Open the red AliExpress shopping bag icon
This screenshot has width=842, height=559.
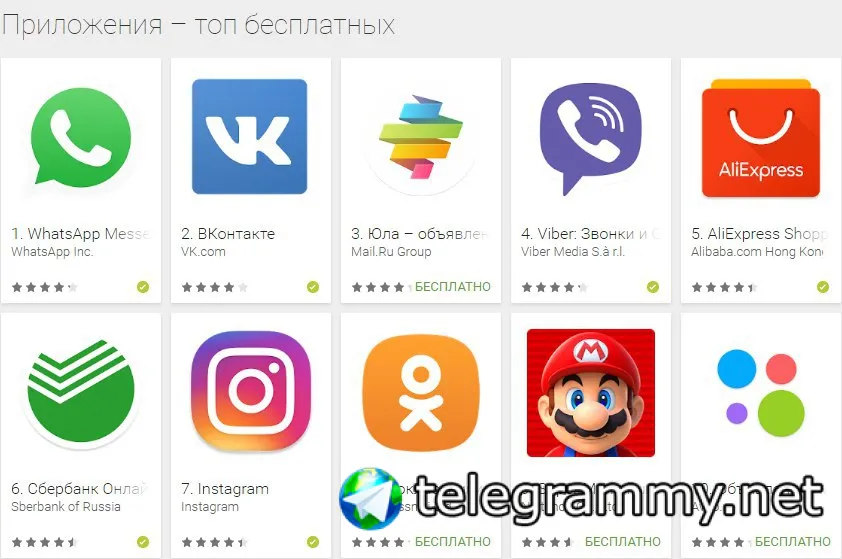click(x=760, y=138)
